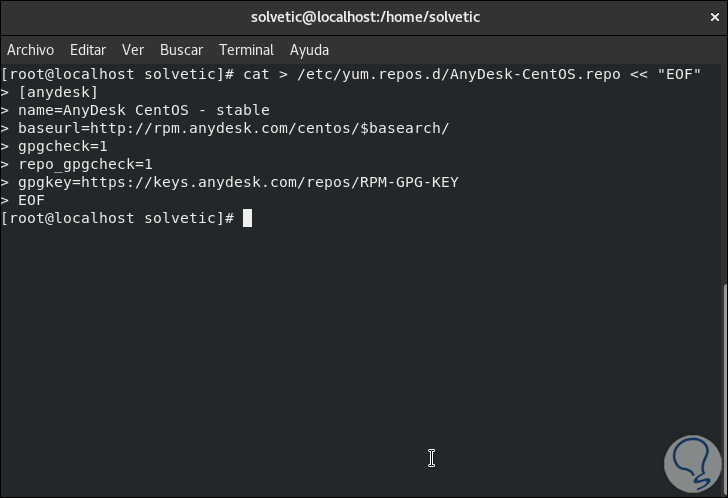Click the window title bar text
728x498 pixels.
[363, 17]
